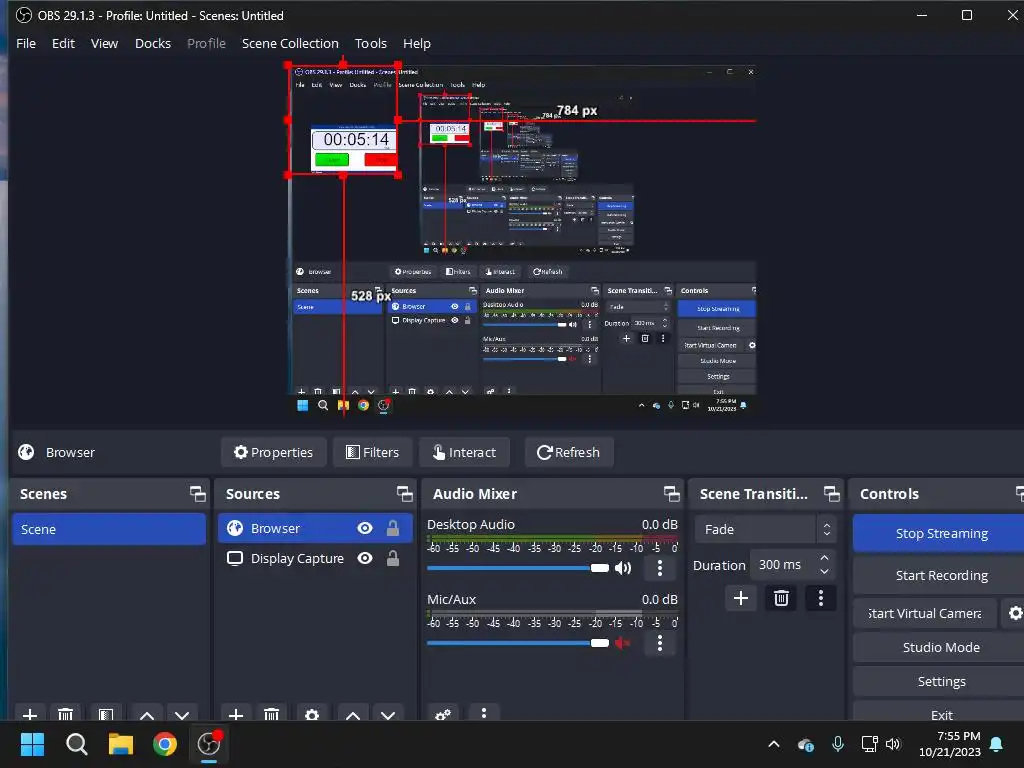This screenshot has height=768, width=1024.
Task: Undock the Sources panel
Action: coord(404,494)
